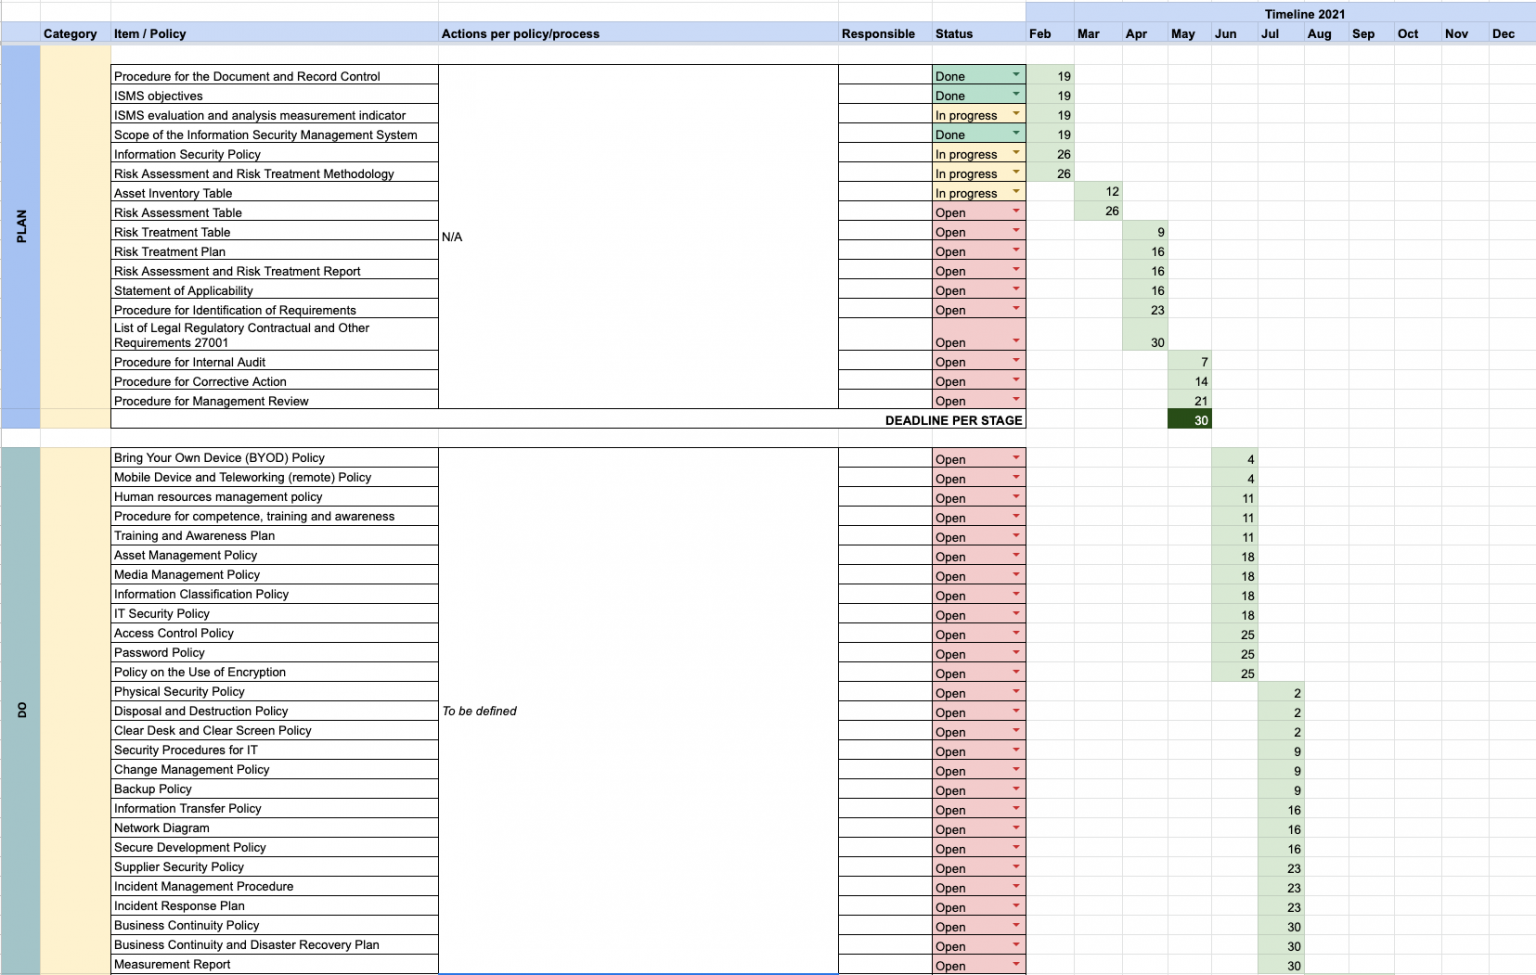Click the Responsible column header
The image size is (1536, 975).
[878, 34]
